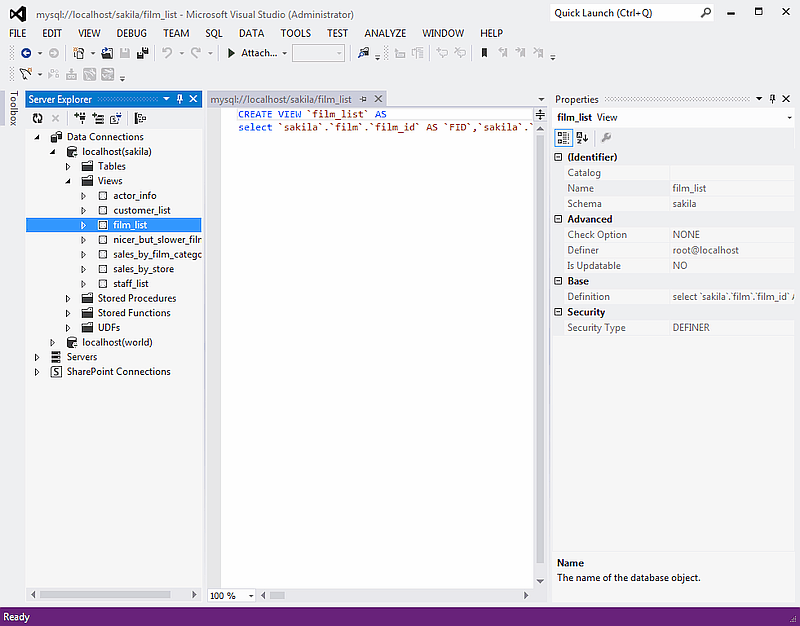Click the Server Explorer horizontal scrollbar
The height and width of the screenshot is (626, 800).
coord(105,595)
